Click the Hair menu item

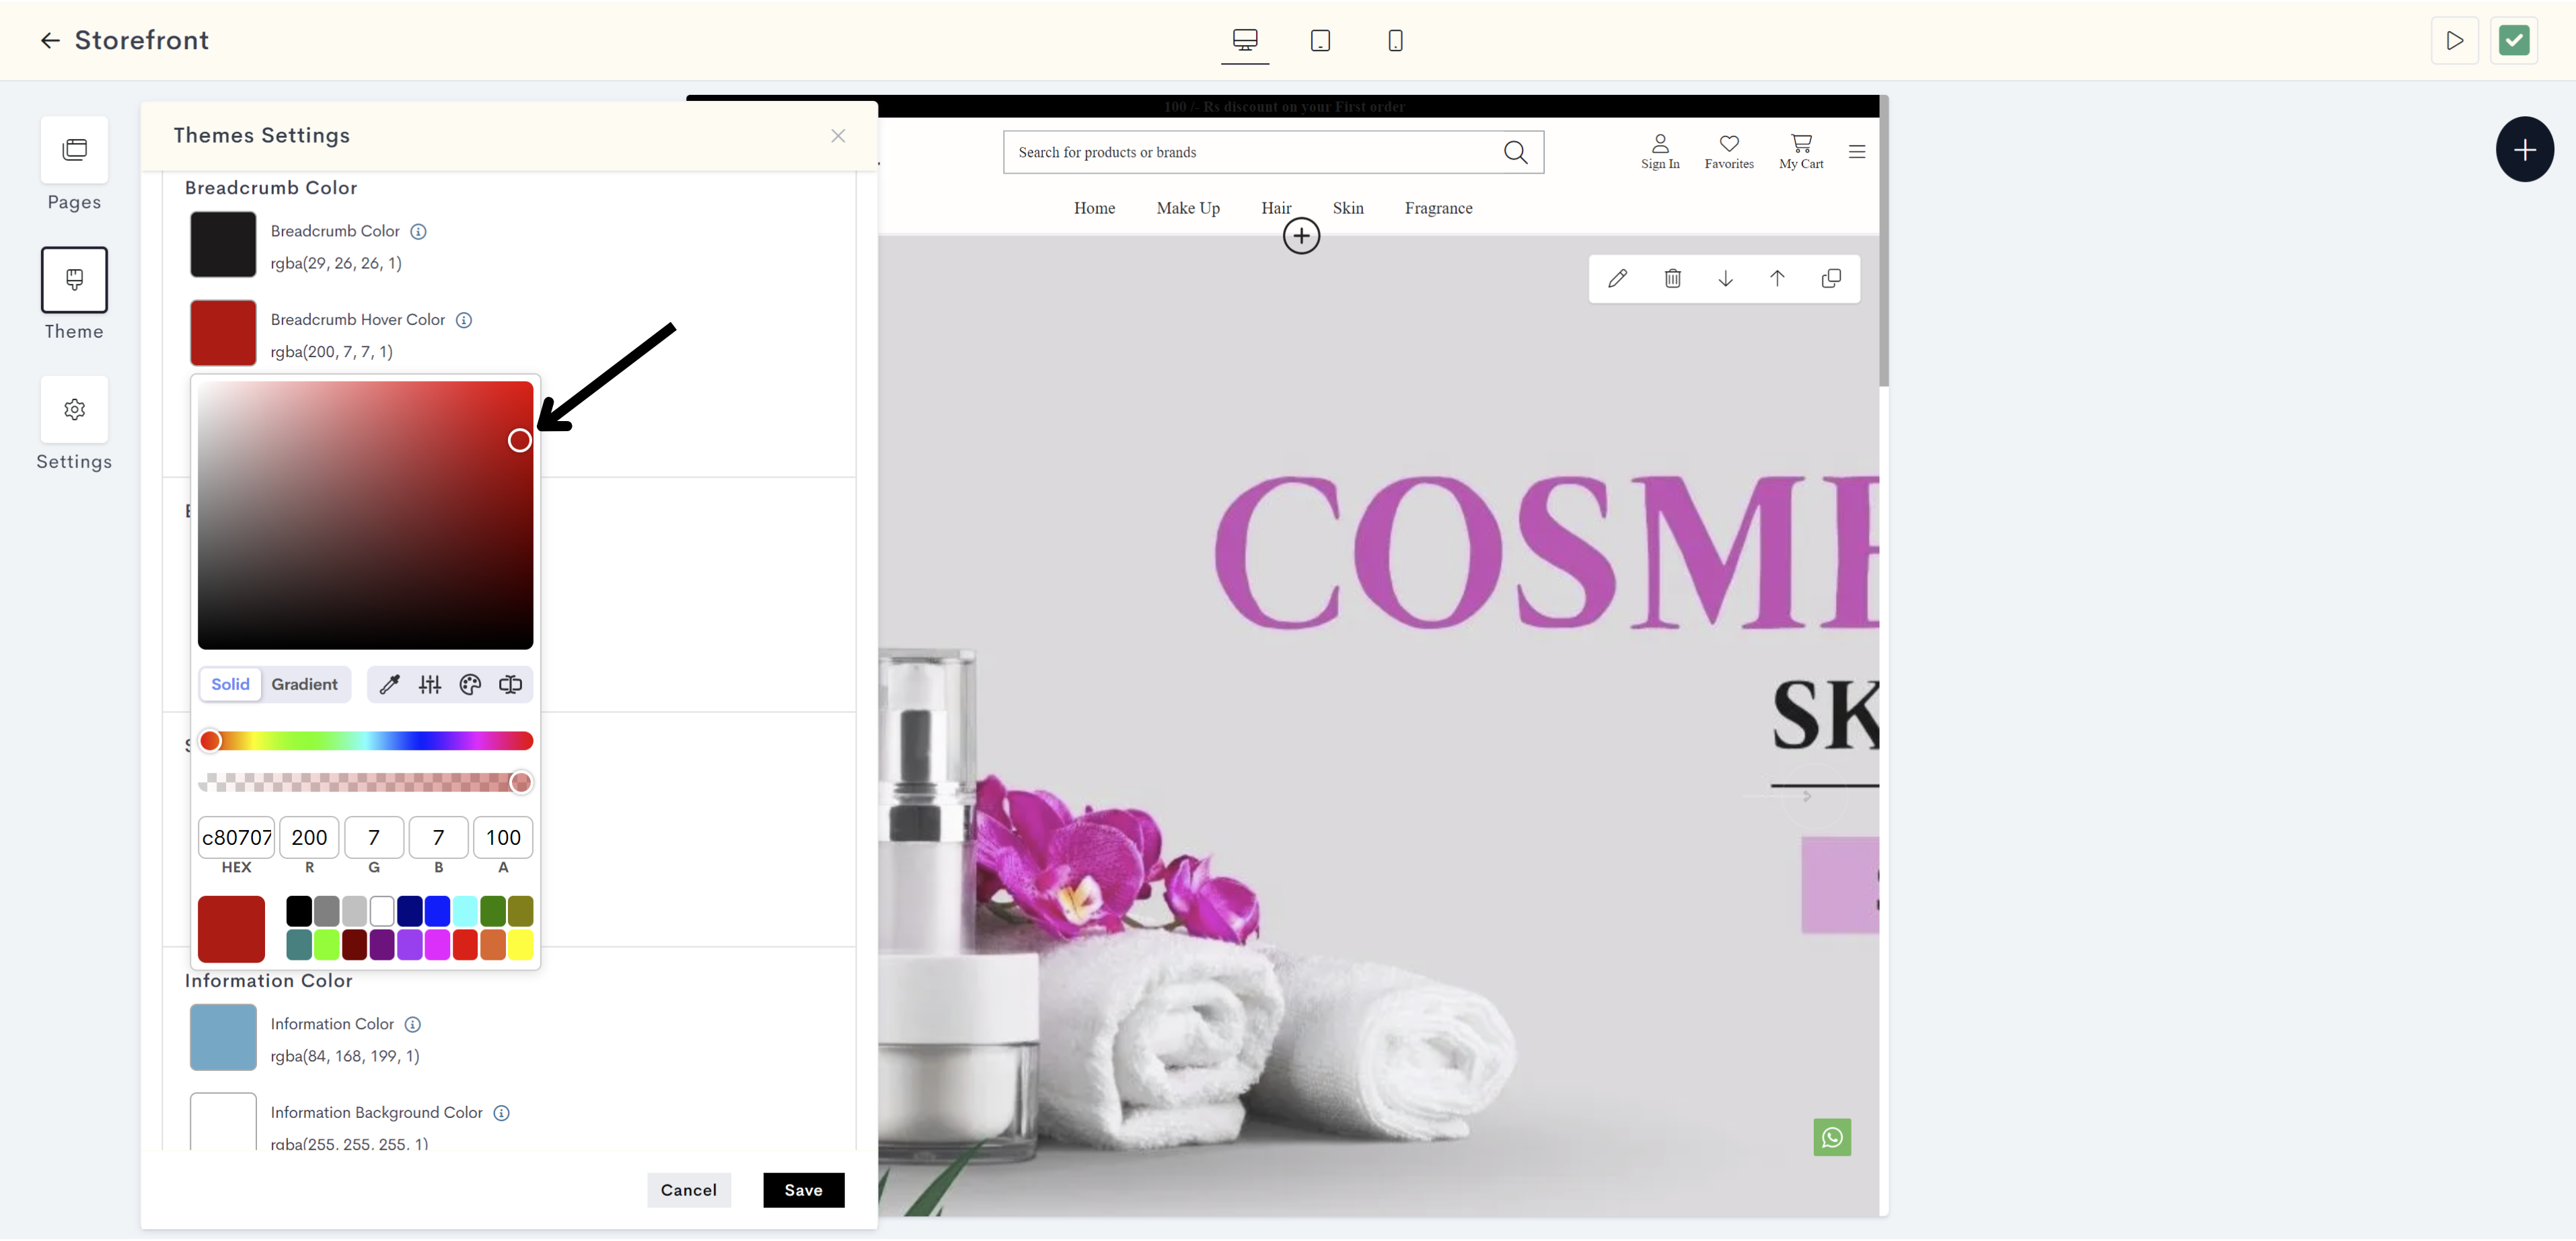click(1275, 208)
